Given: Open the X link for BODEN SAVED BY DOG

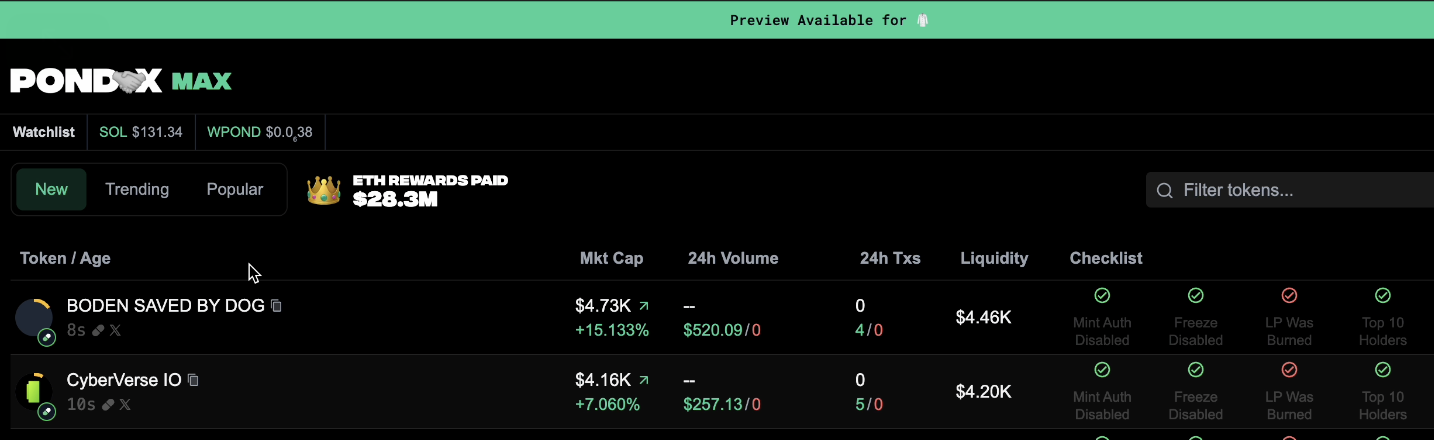Looking at the screenshot, I should pos(115,330).
